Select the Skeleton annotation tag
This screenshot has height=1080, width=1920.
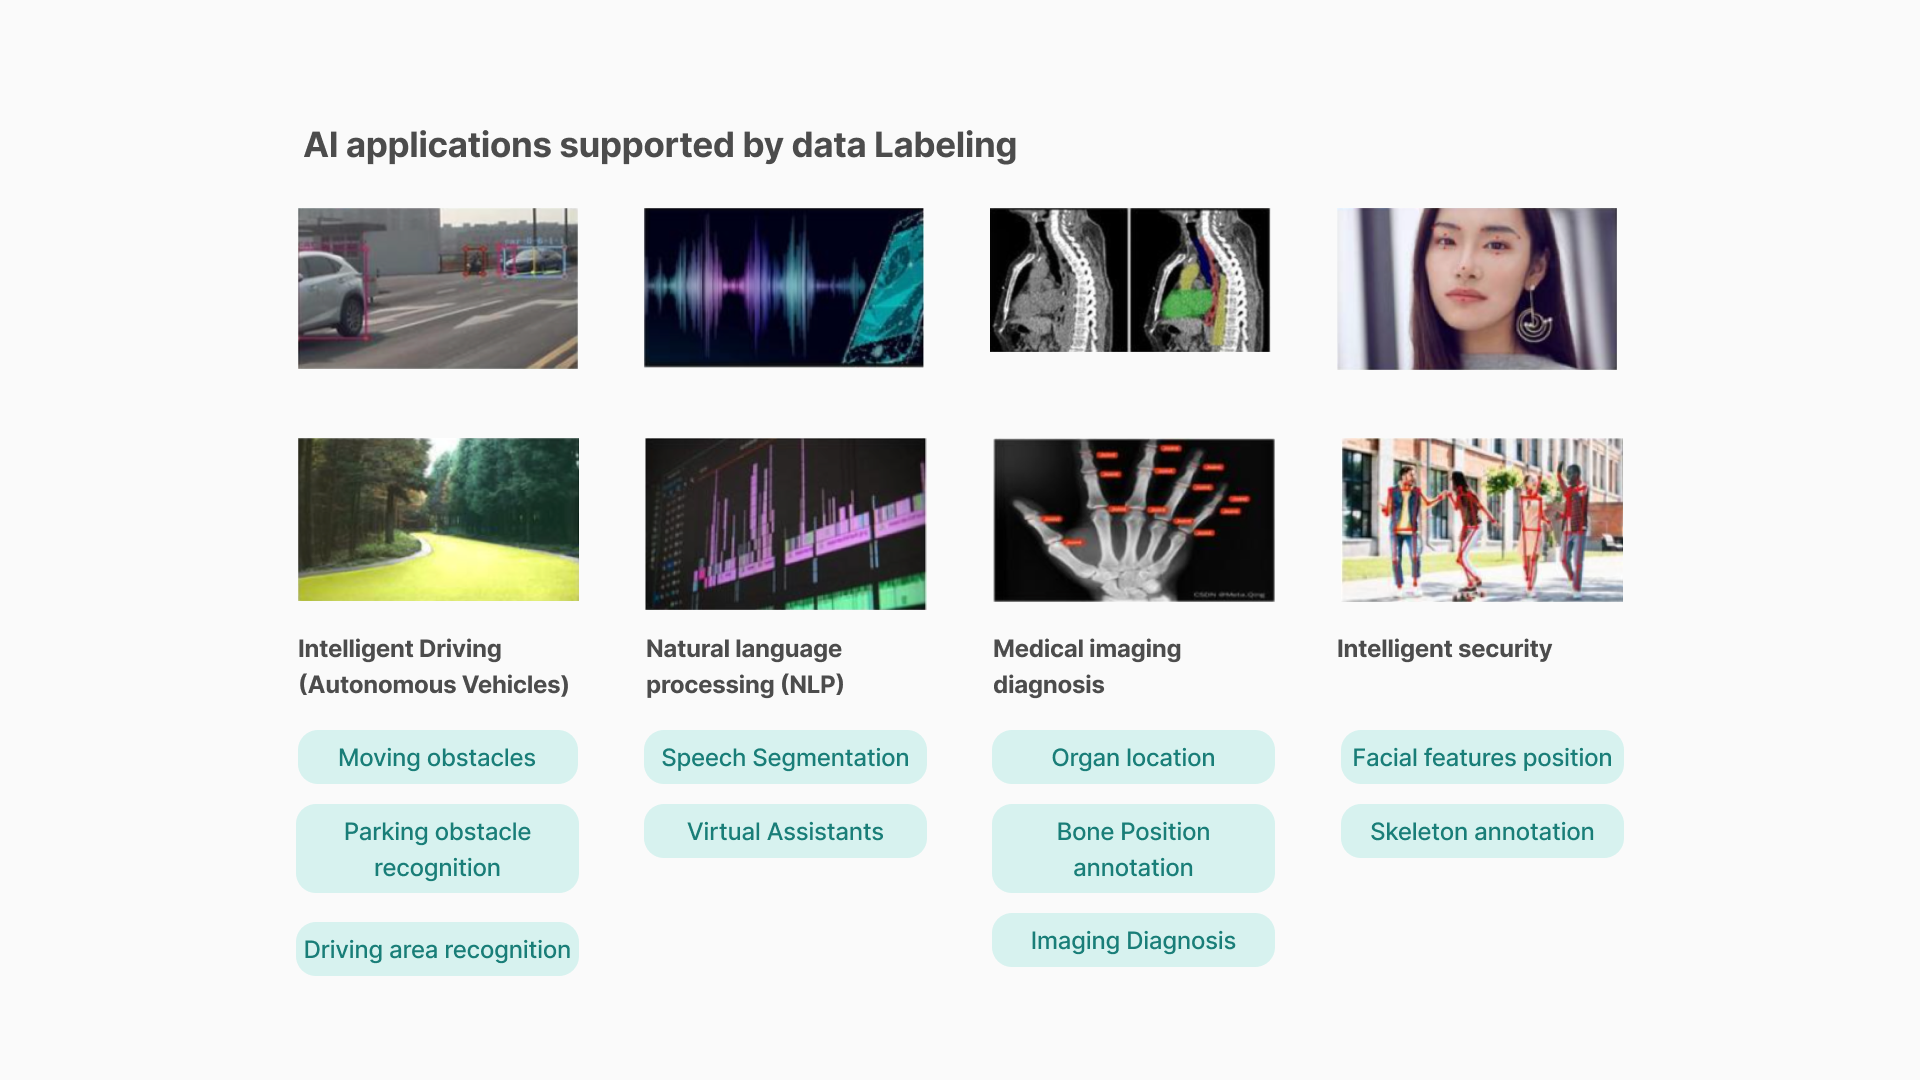pos(1481,831)
